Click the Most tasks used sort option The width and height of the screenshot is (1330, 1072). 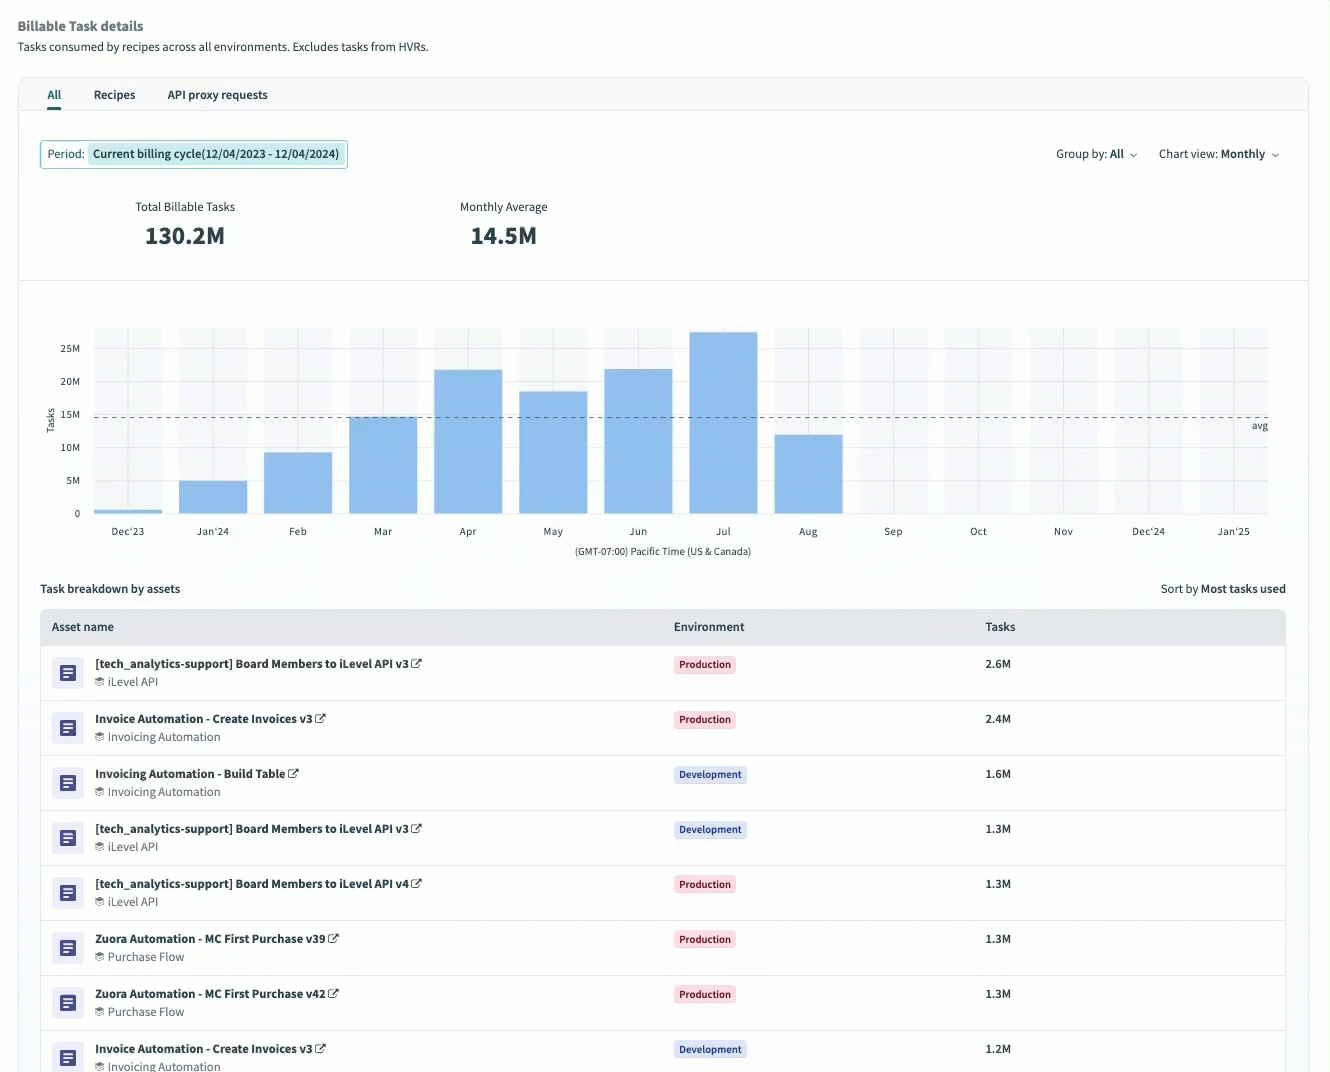click(x=1243, y=589)
